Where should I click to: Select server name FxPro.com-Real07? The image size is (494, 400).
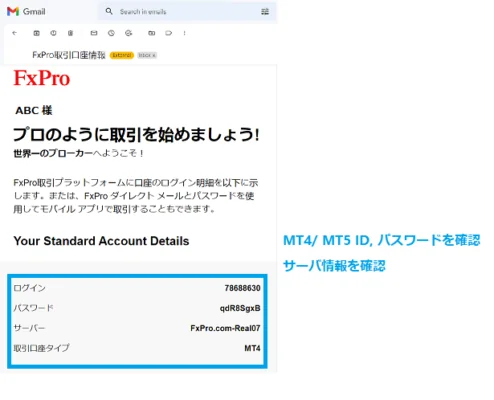(225, 328)
